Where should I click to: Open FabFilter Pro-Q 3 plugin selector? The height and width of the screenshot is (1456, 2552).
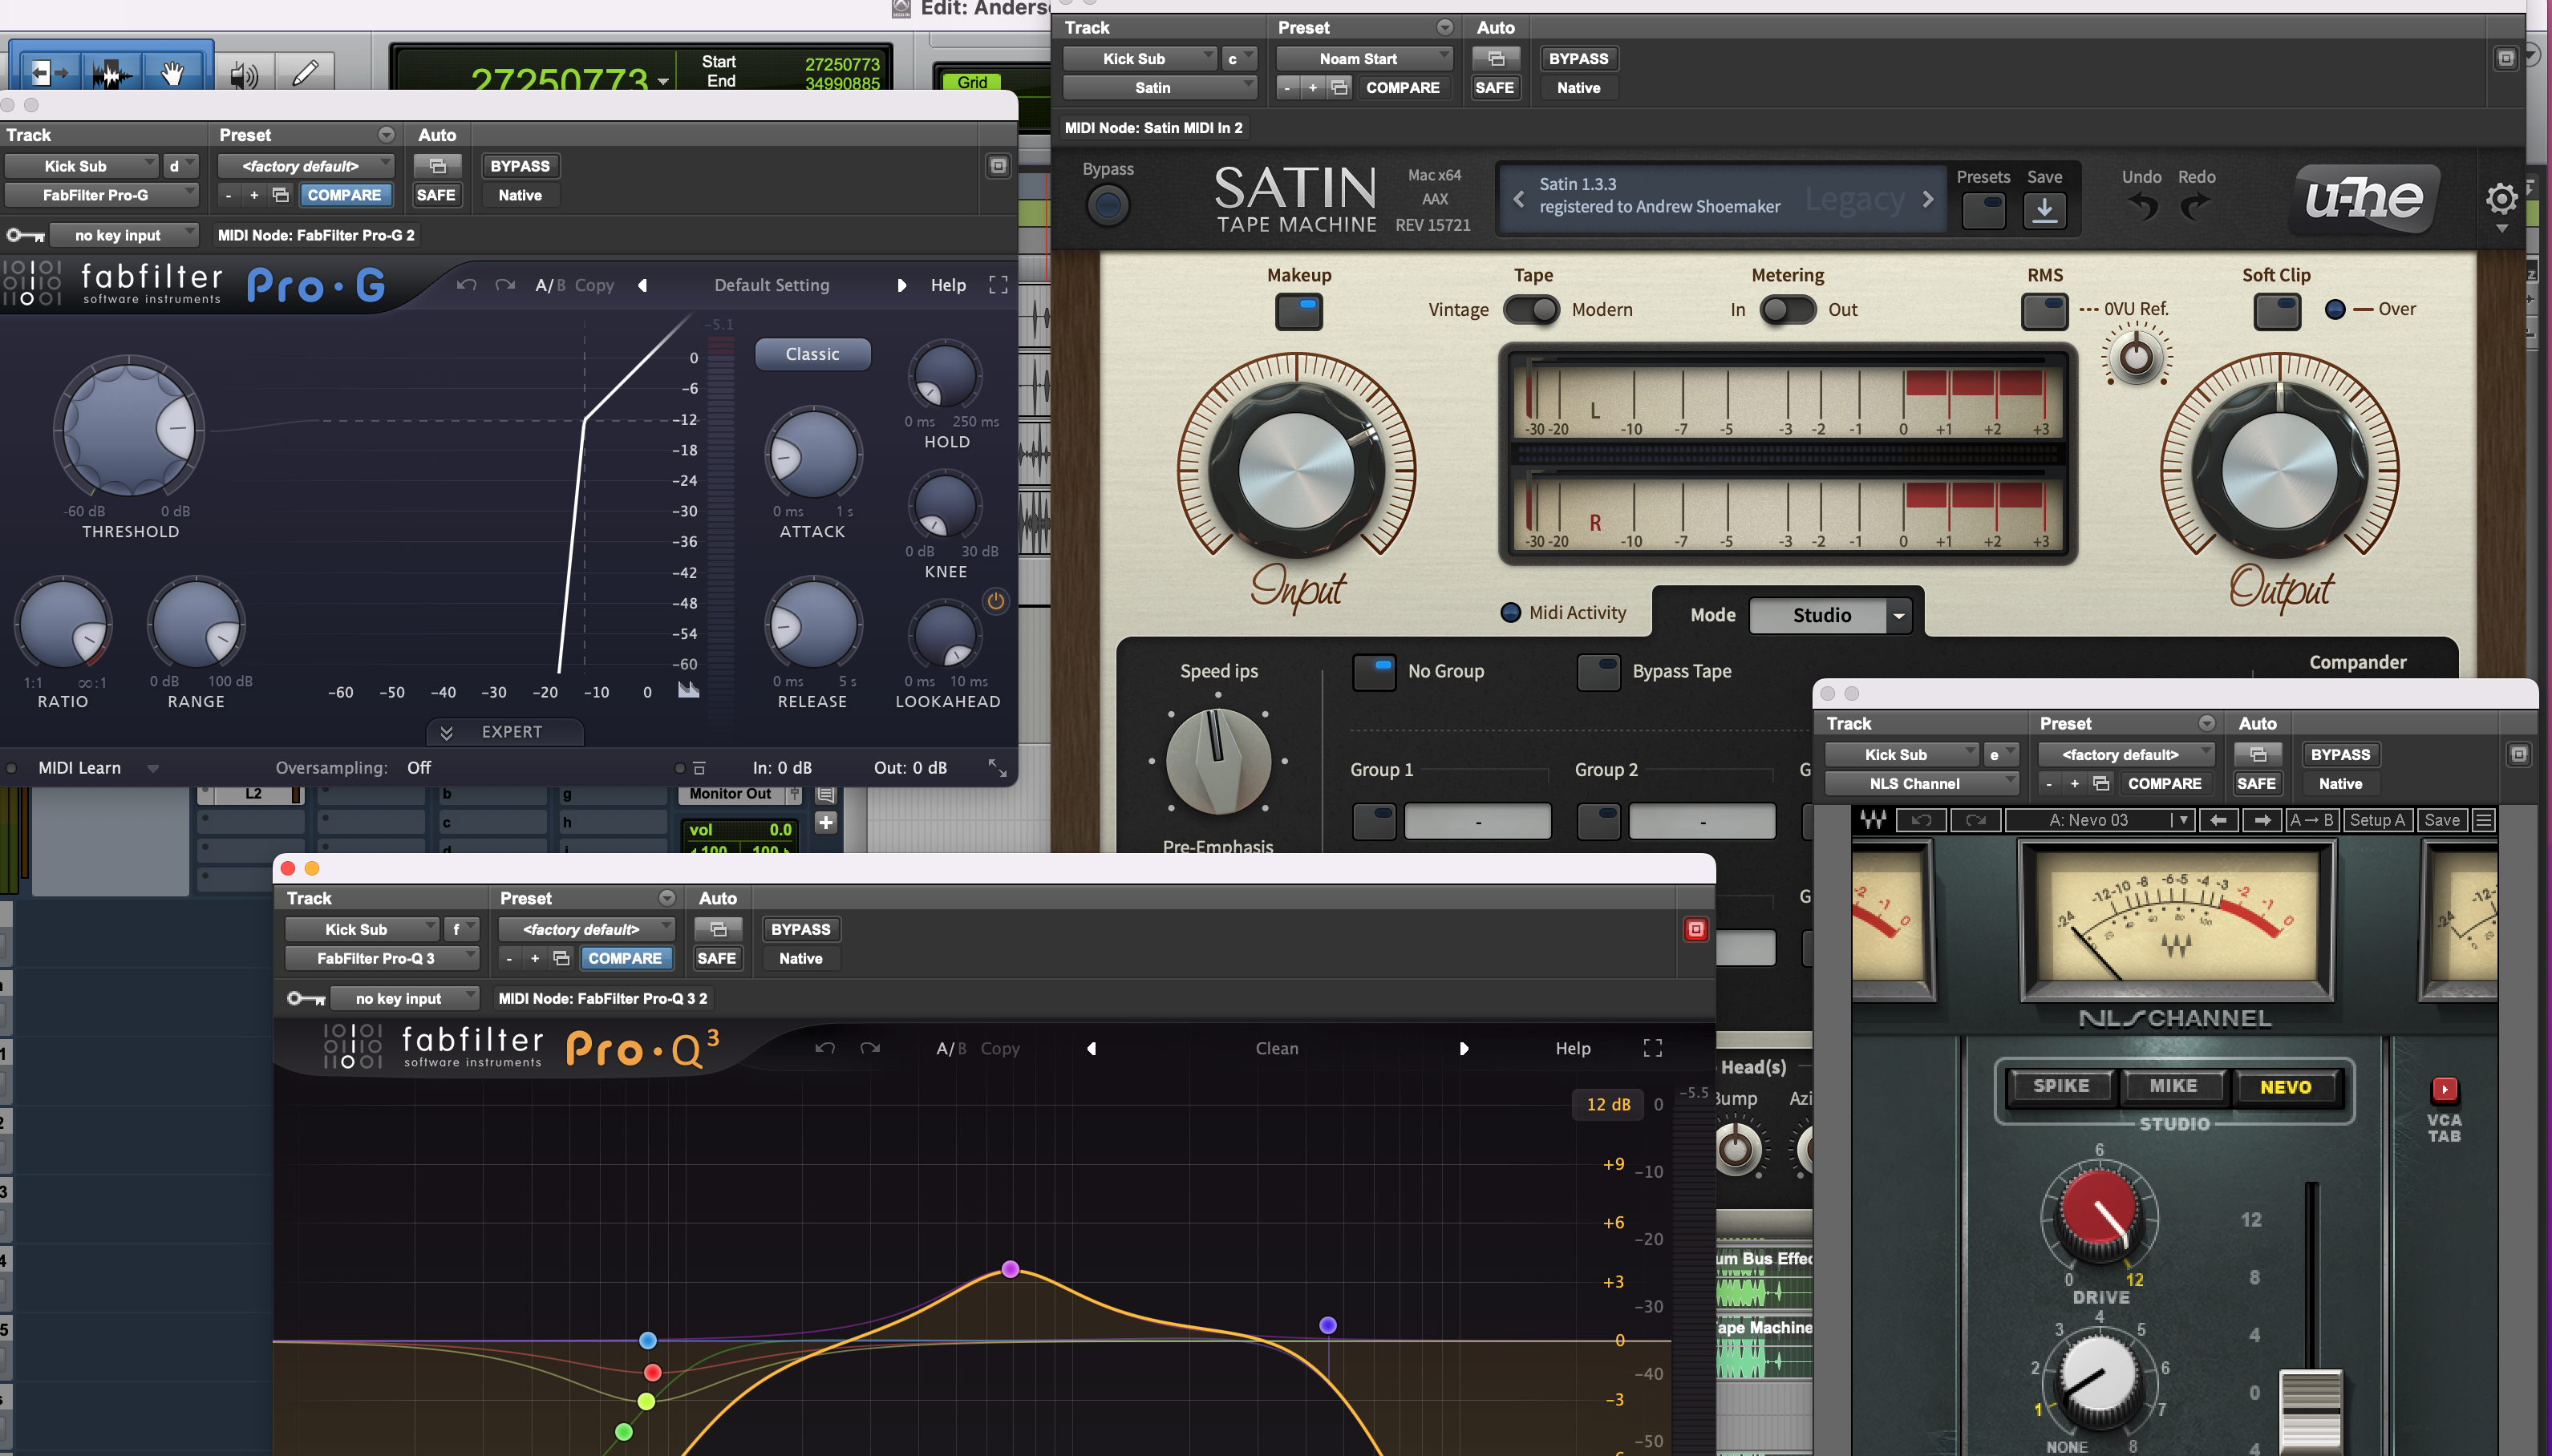tap(382, 958)
